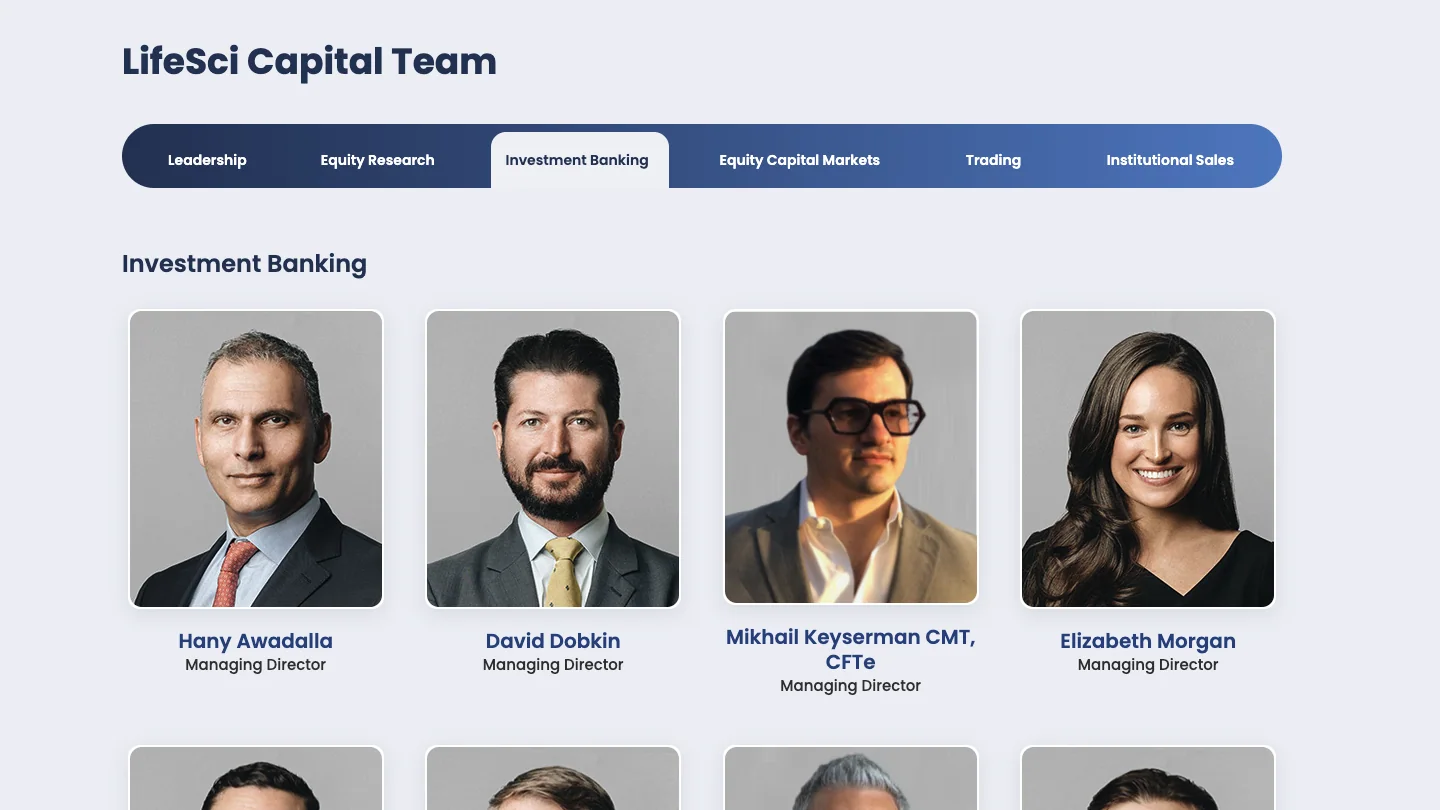Click Hany Awadalla's portrait photo
Viewport: 1440px width, 810px height.
[x=256, y=459]
